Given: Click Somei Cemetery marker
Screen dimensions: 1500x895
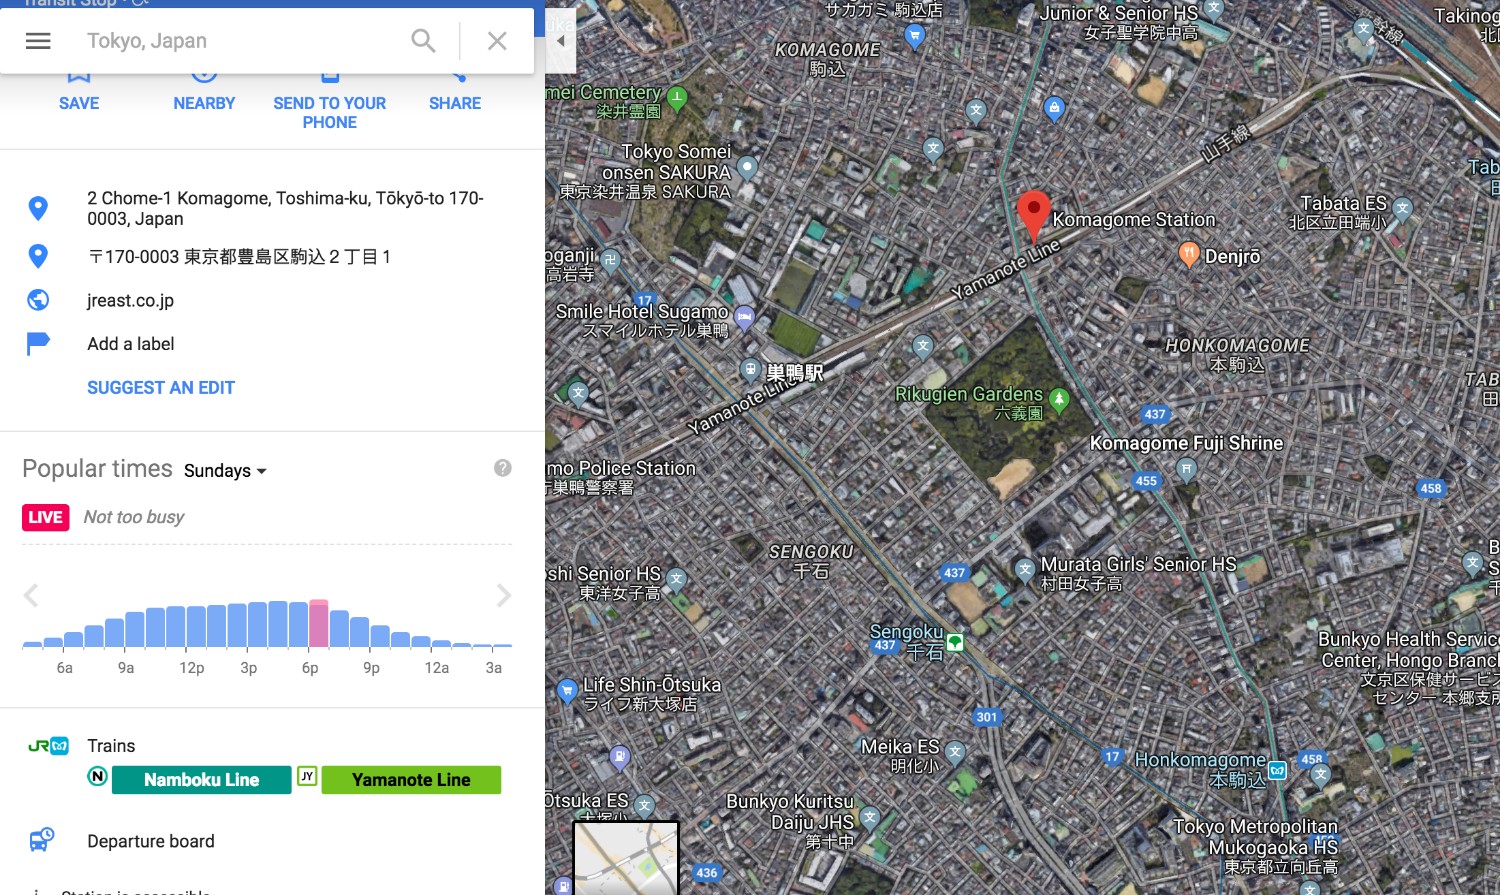Looking at the screenshot, I should tap(677, 98).
